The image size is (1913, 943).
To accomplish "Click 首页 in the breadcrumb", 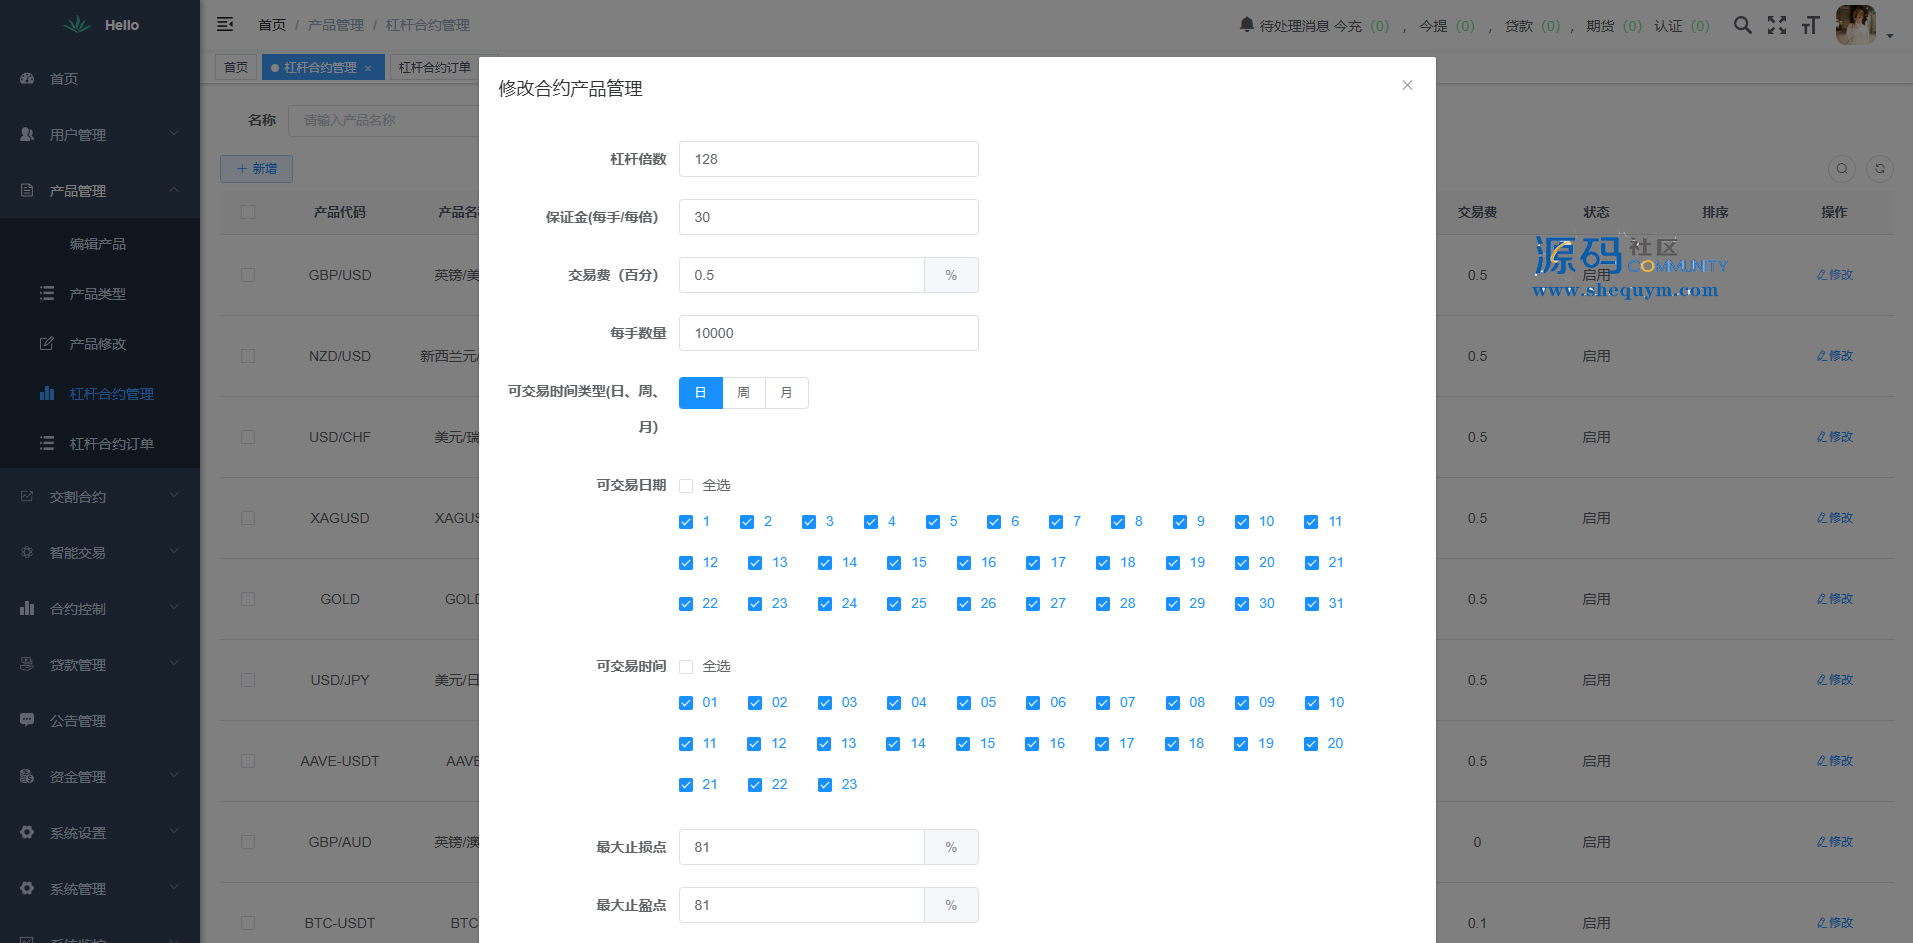I will click(x=272, y=25).
